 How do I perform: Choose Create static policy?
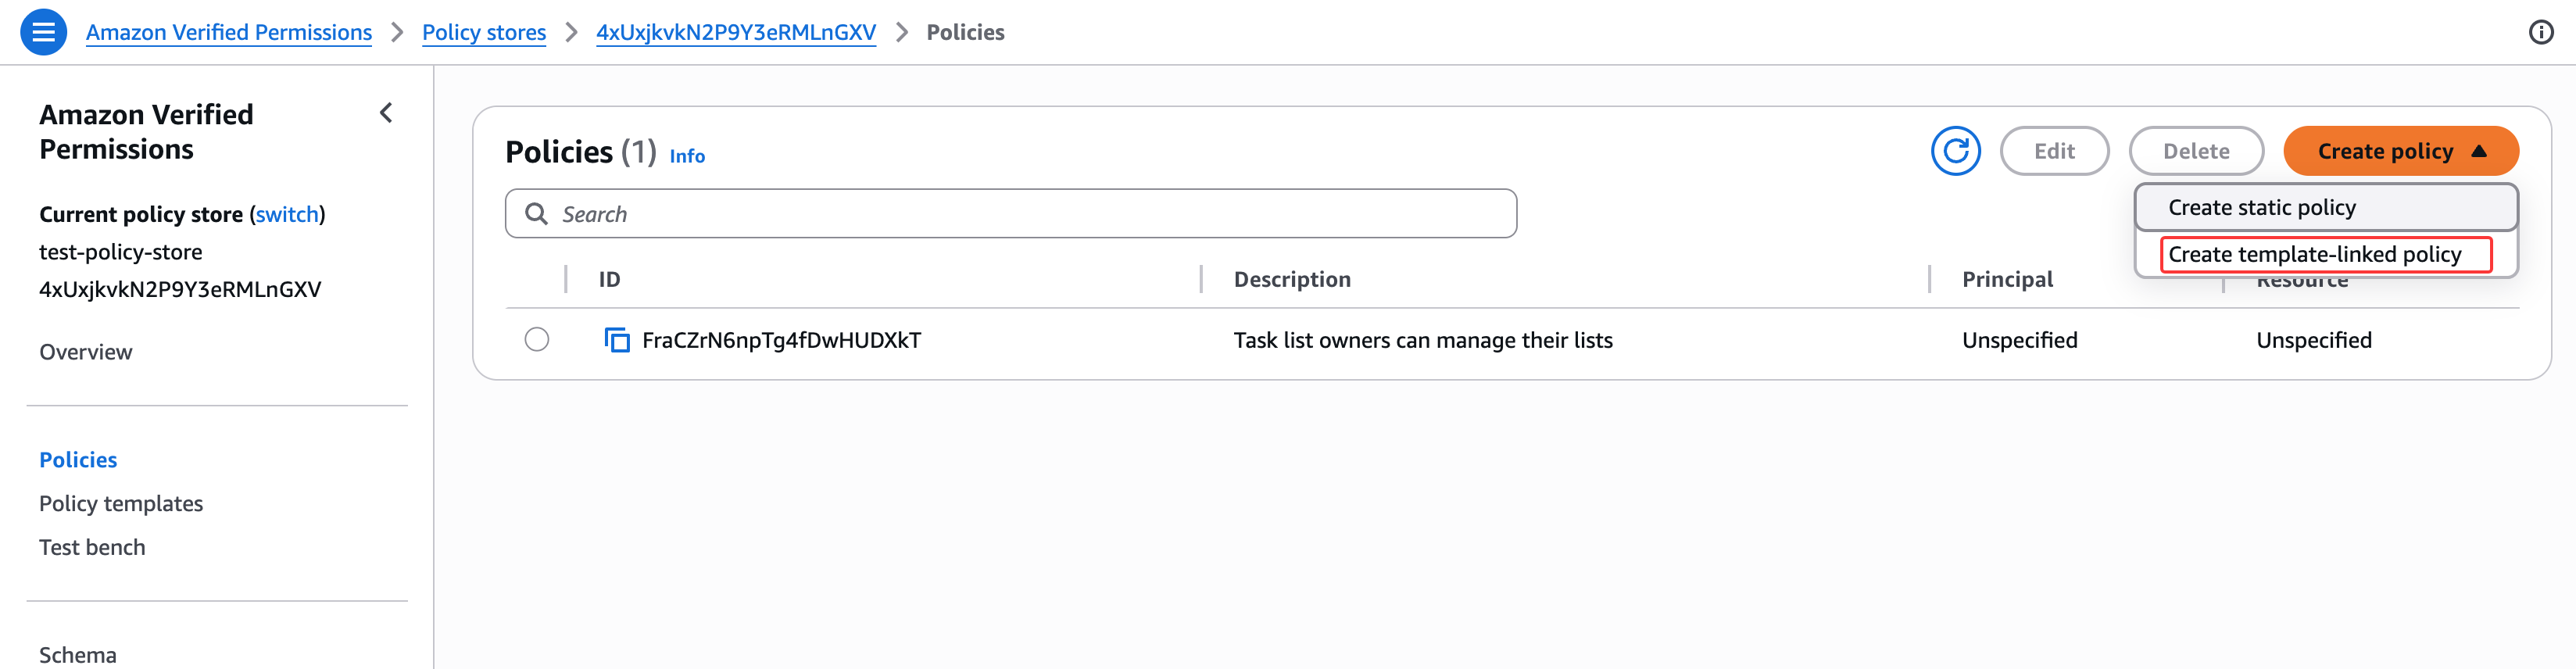2262,207
